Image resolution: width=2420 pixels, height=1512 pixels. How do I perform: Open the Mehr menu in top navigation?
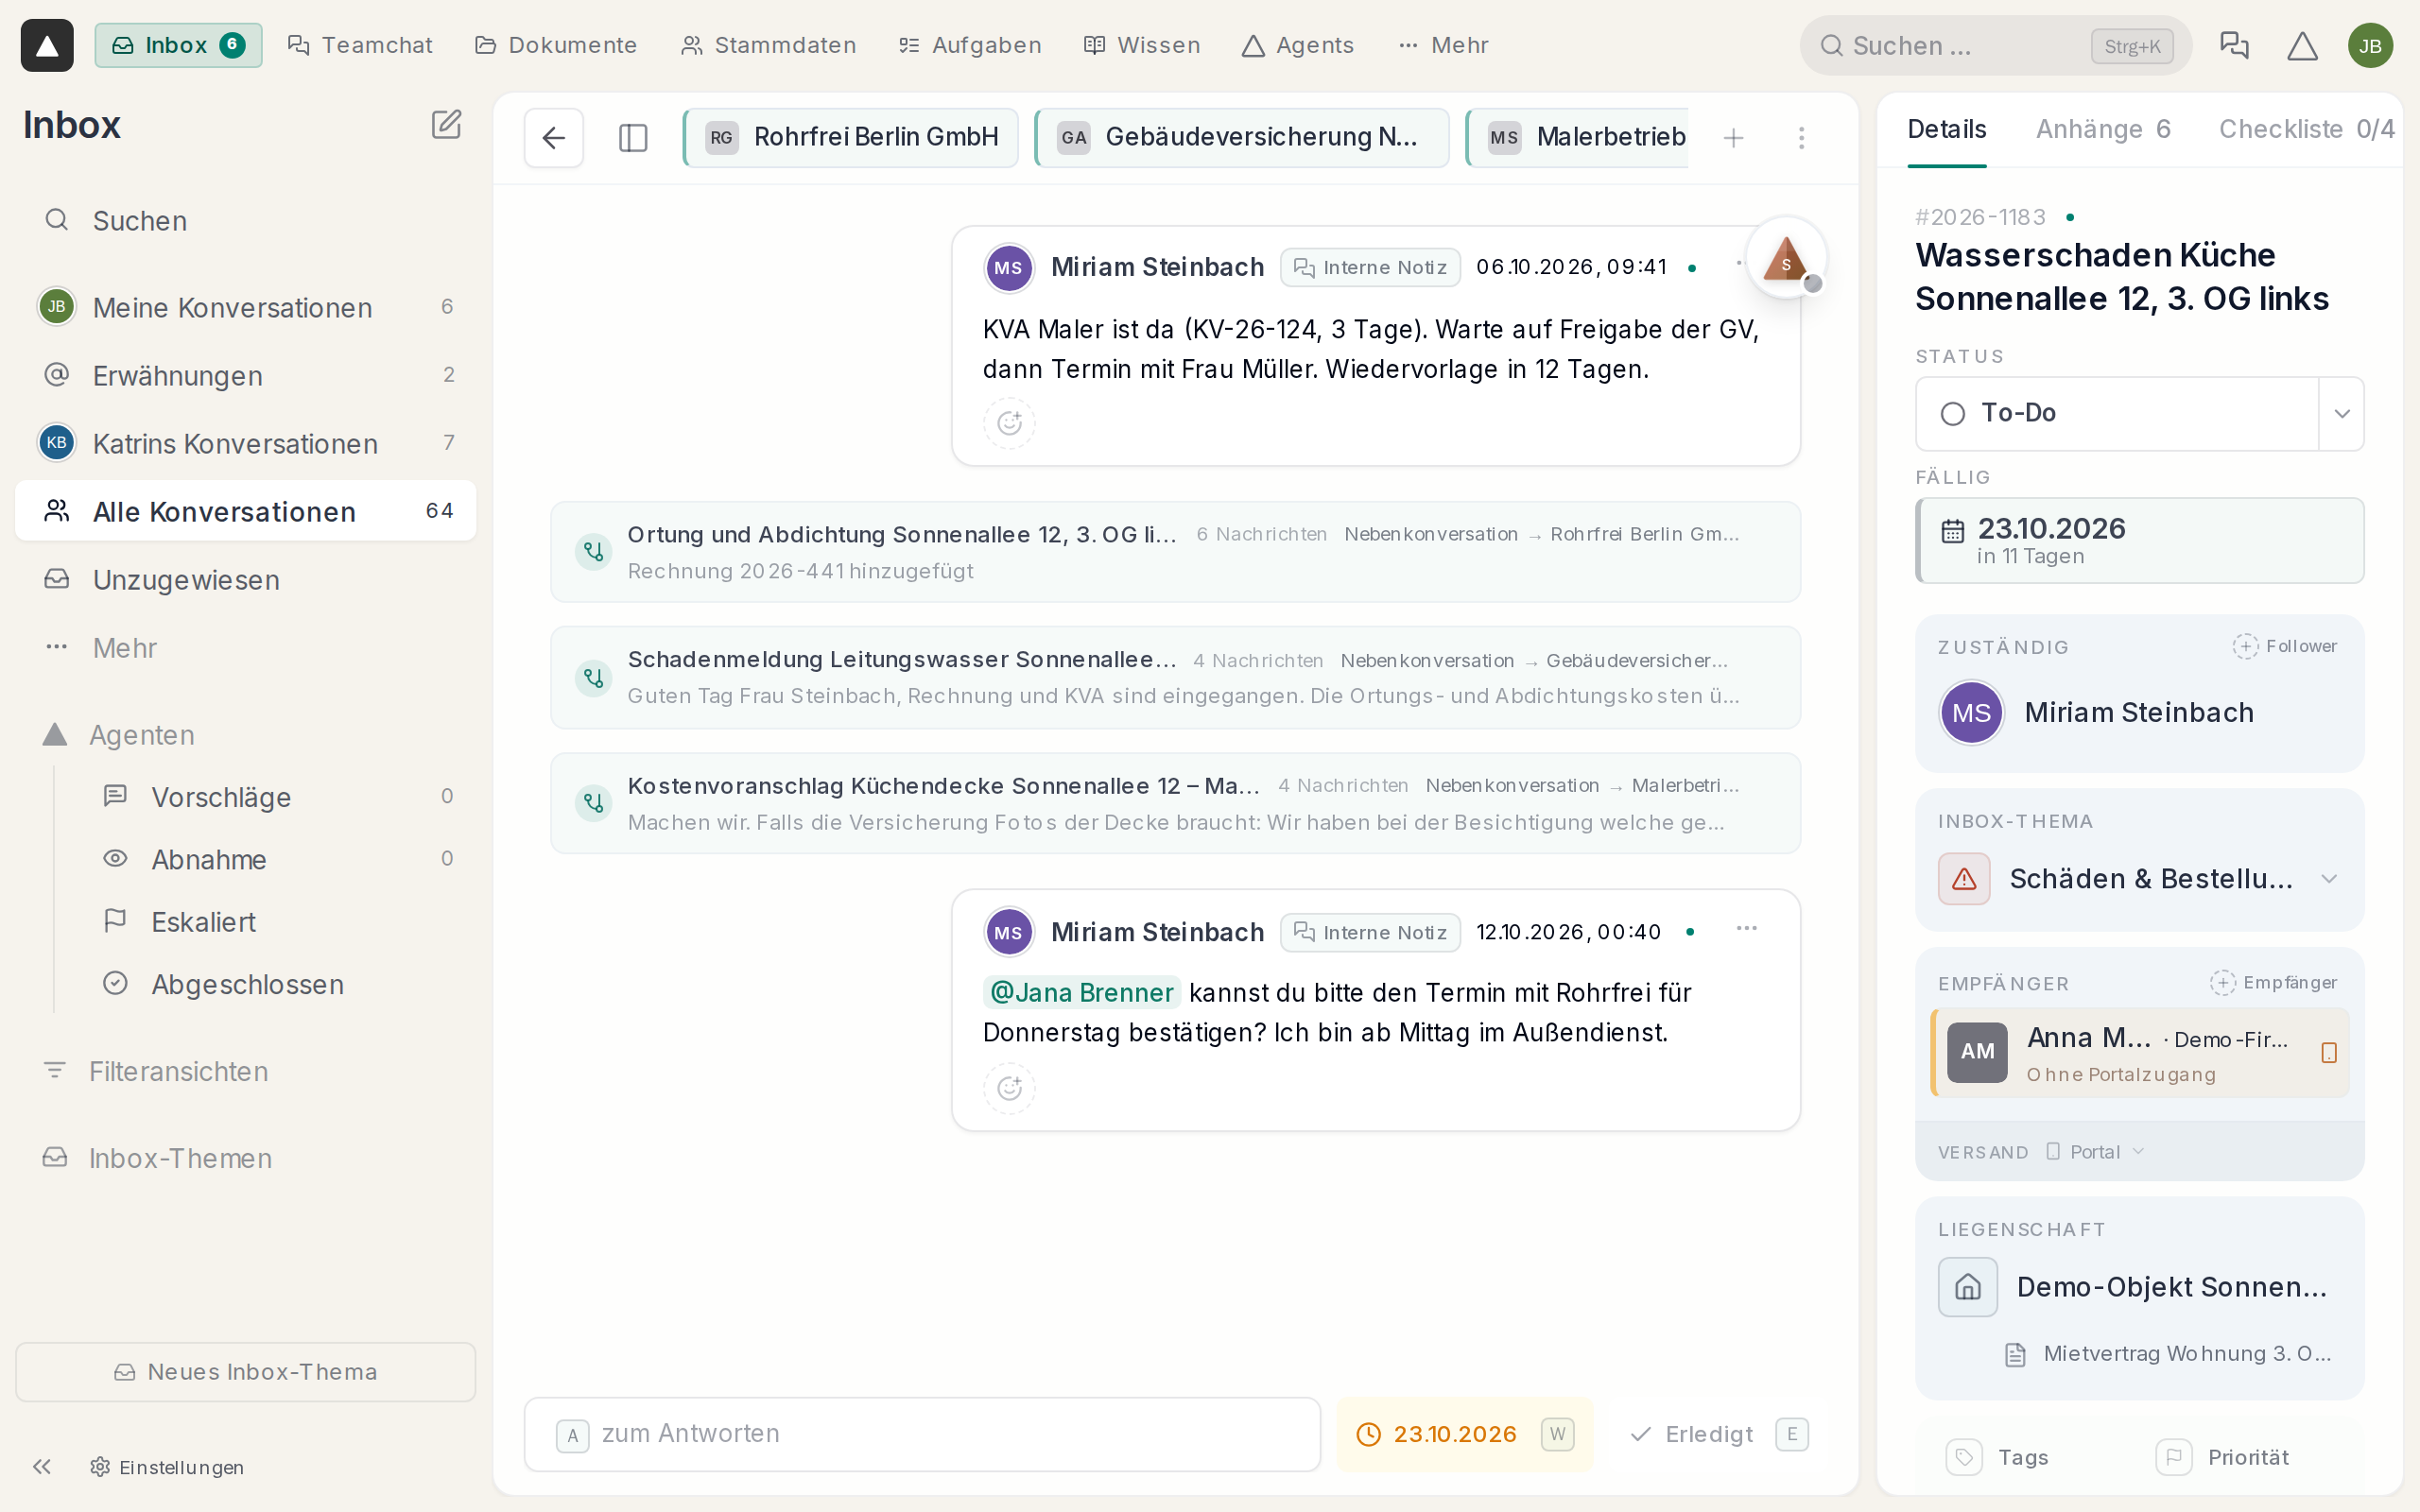pyautogui.click(x=1444, y=45)
